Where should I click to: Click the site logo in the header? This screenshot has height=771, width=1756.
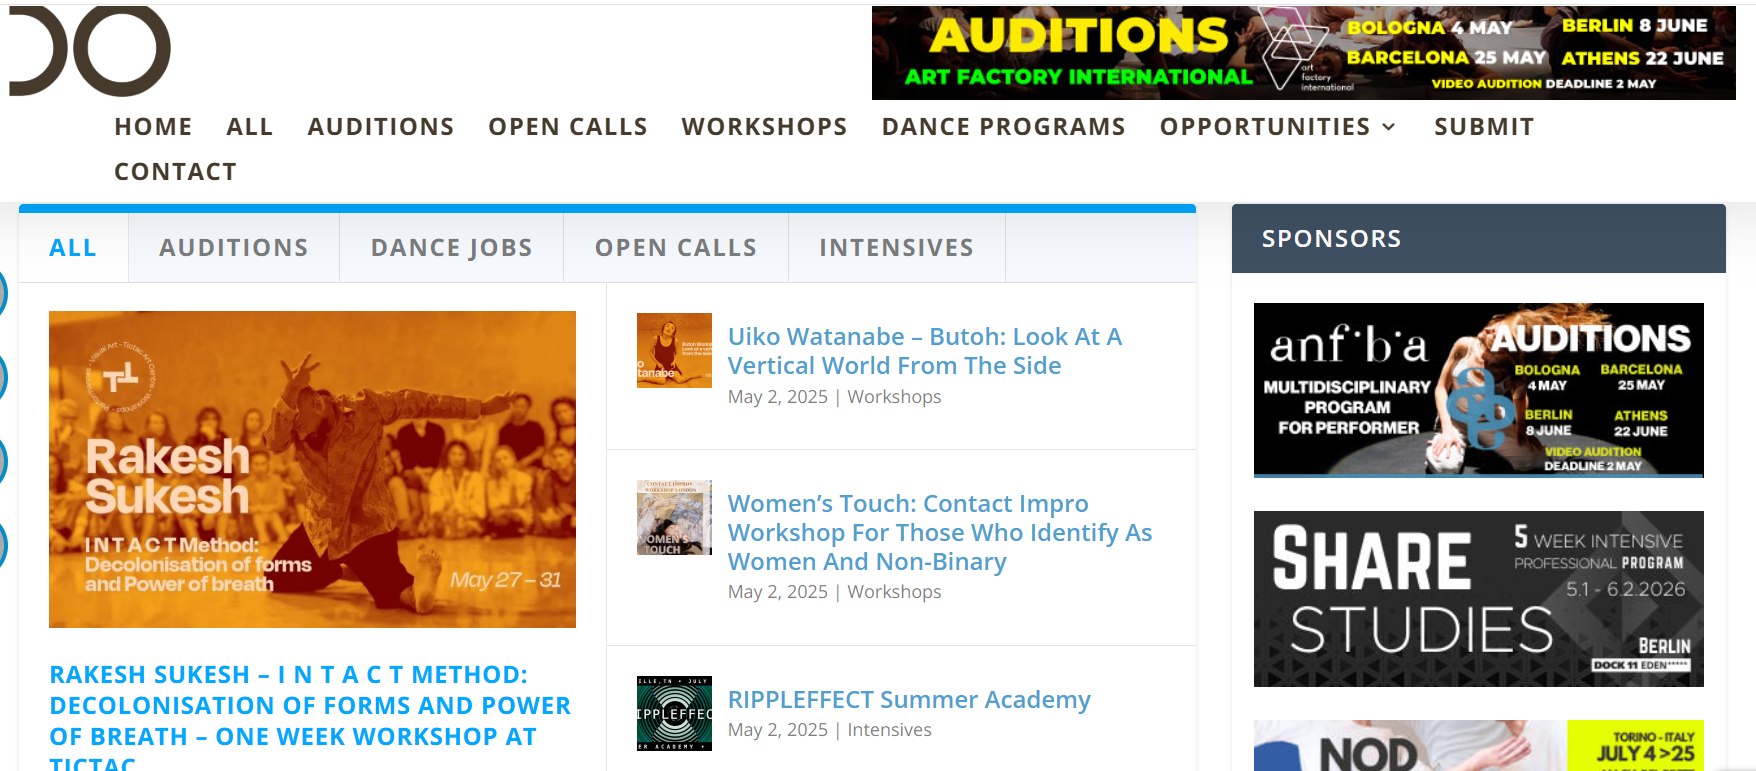tap(90, 50)
